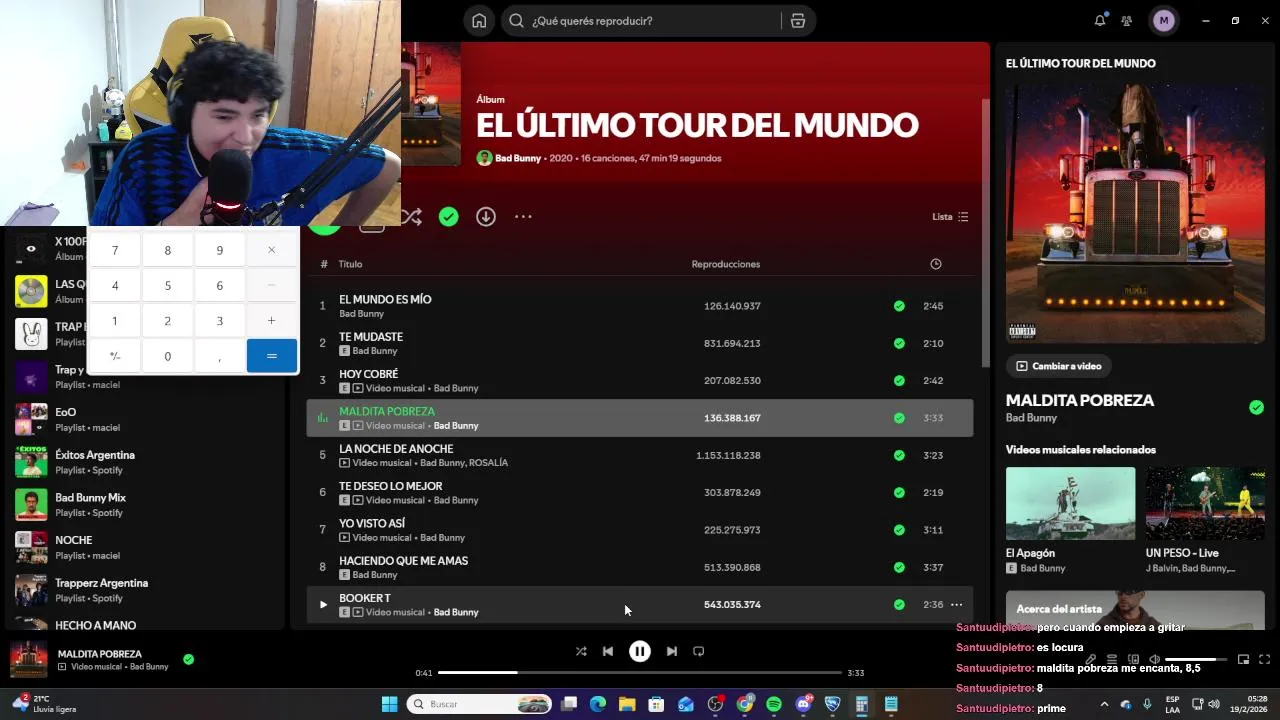The width and height of the screenshot is (1280, 720).
Task: Toggle saved check on EL MUNDO ES MÍO
Action: click(899, 306)
